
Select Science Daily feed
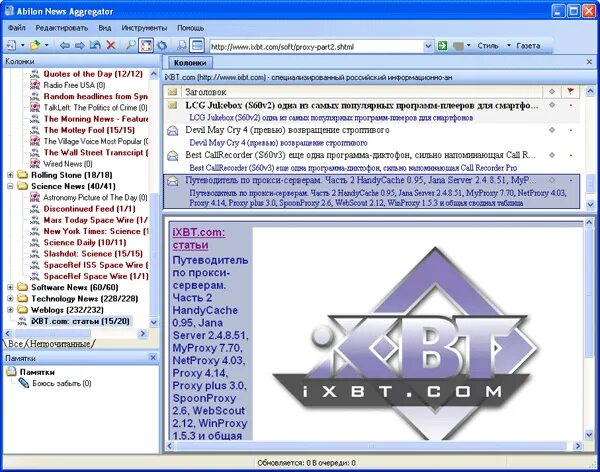[85, 243]
